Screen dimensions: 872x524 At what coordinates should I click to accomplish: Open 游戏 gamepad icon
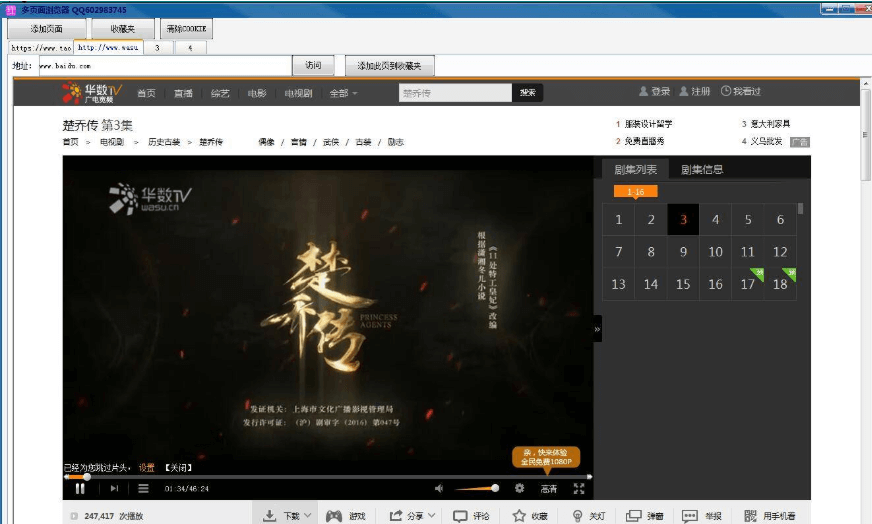(334, 516)
